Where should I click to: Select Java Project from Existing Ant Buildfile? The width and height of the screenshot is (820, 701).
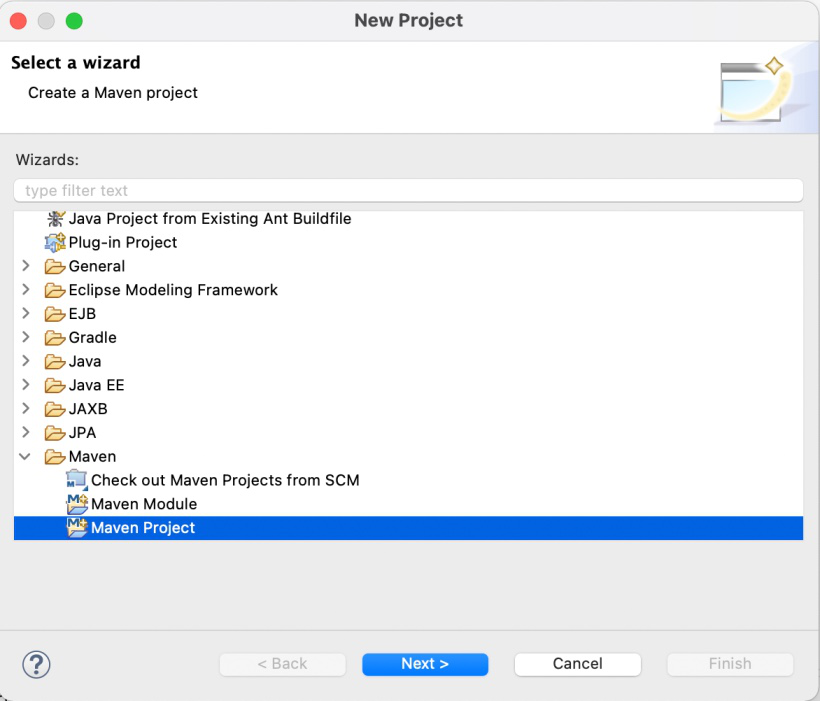[x=210, y=218]
